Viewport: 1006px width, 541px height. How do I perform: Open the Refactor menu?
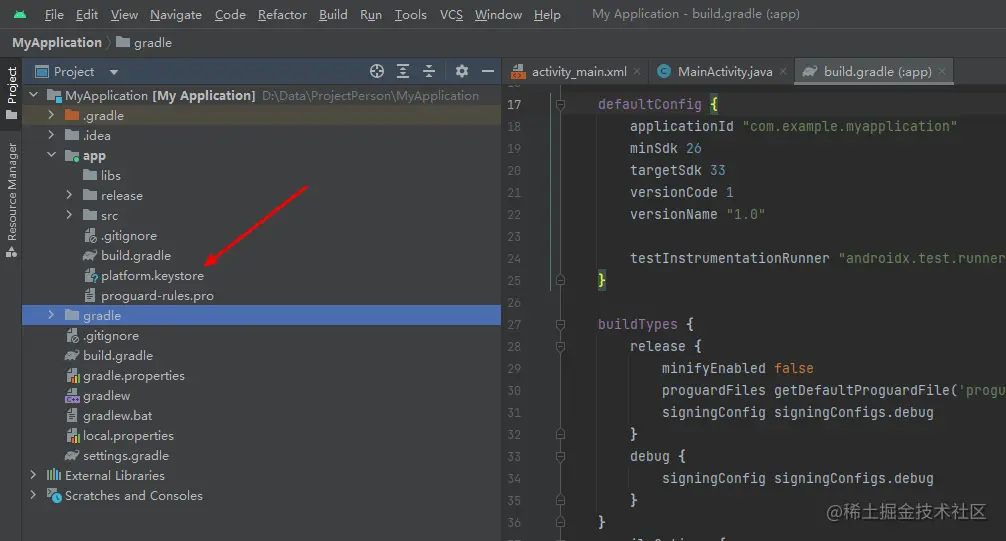[x=282, y=14]
